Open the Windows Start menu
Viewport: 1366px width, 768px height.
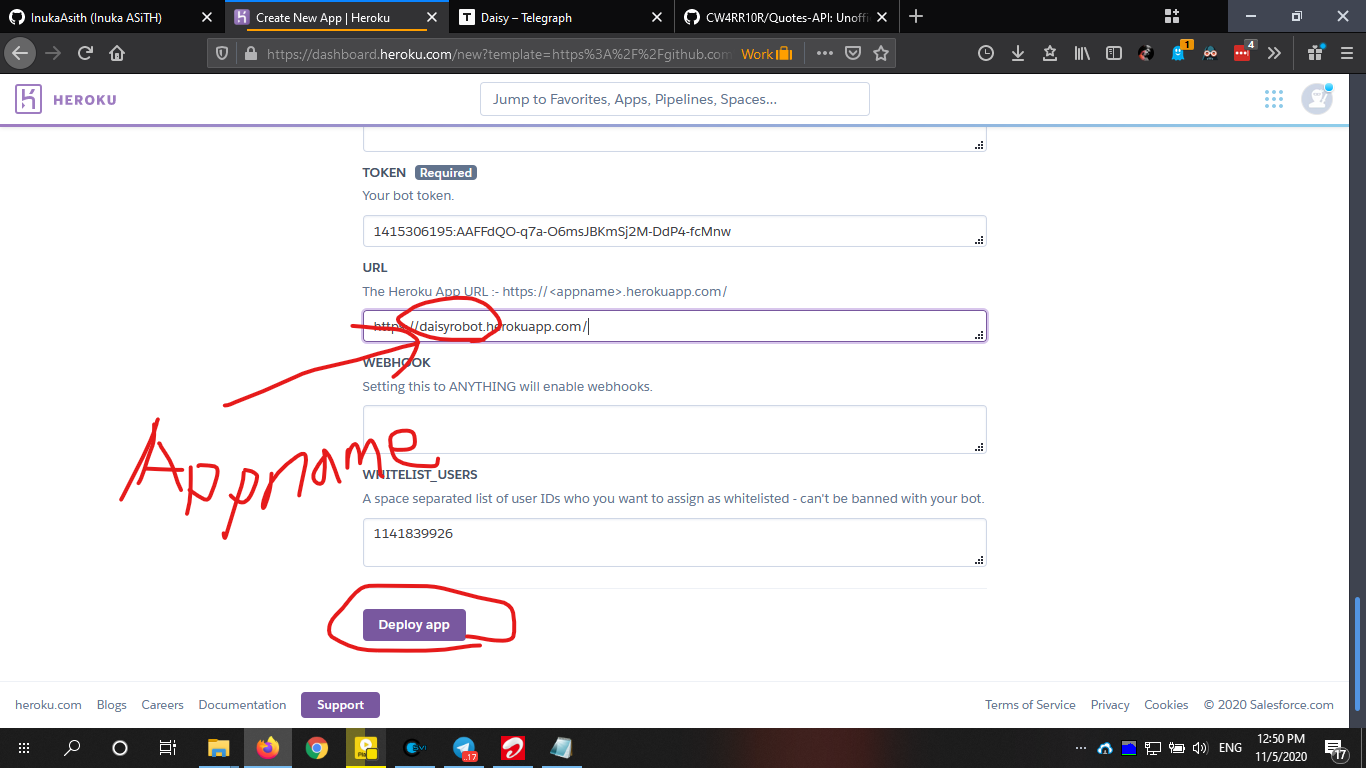(24, 747)
